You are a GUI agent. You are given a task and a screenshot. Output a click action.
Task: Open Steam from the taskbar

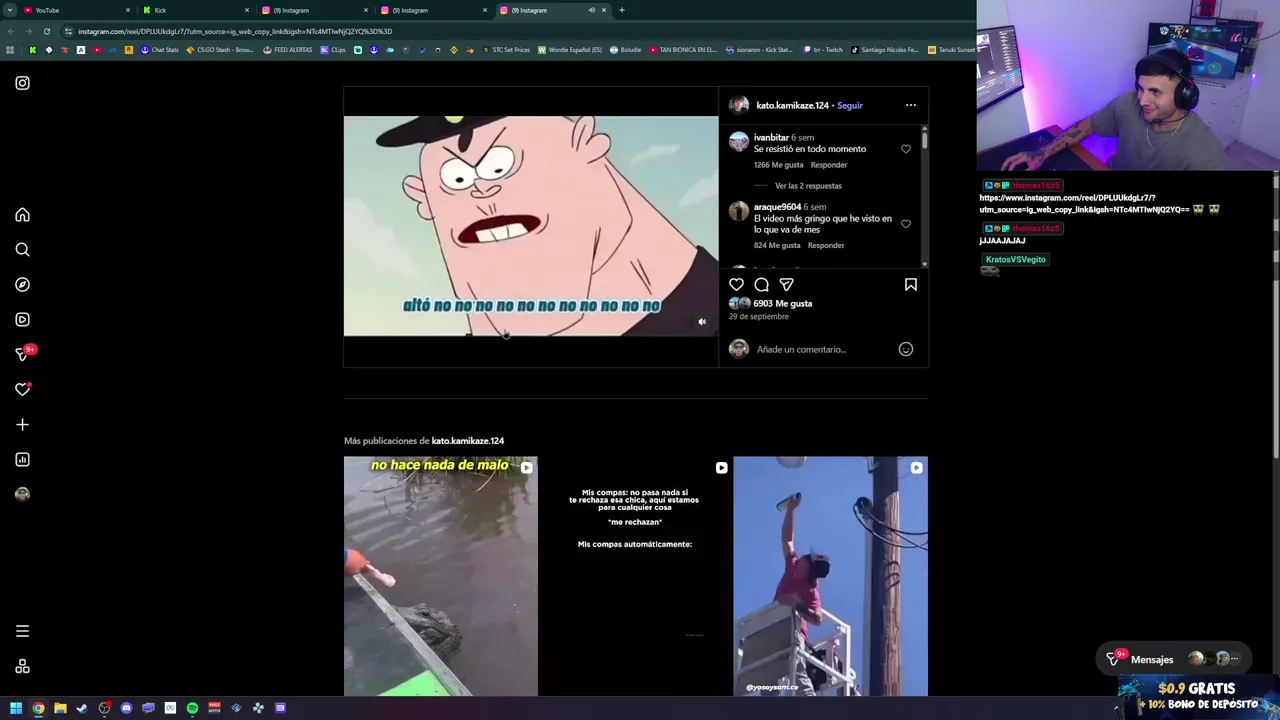tap(82, 708)
